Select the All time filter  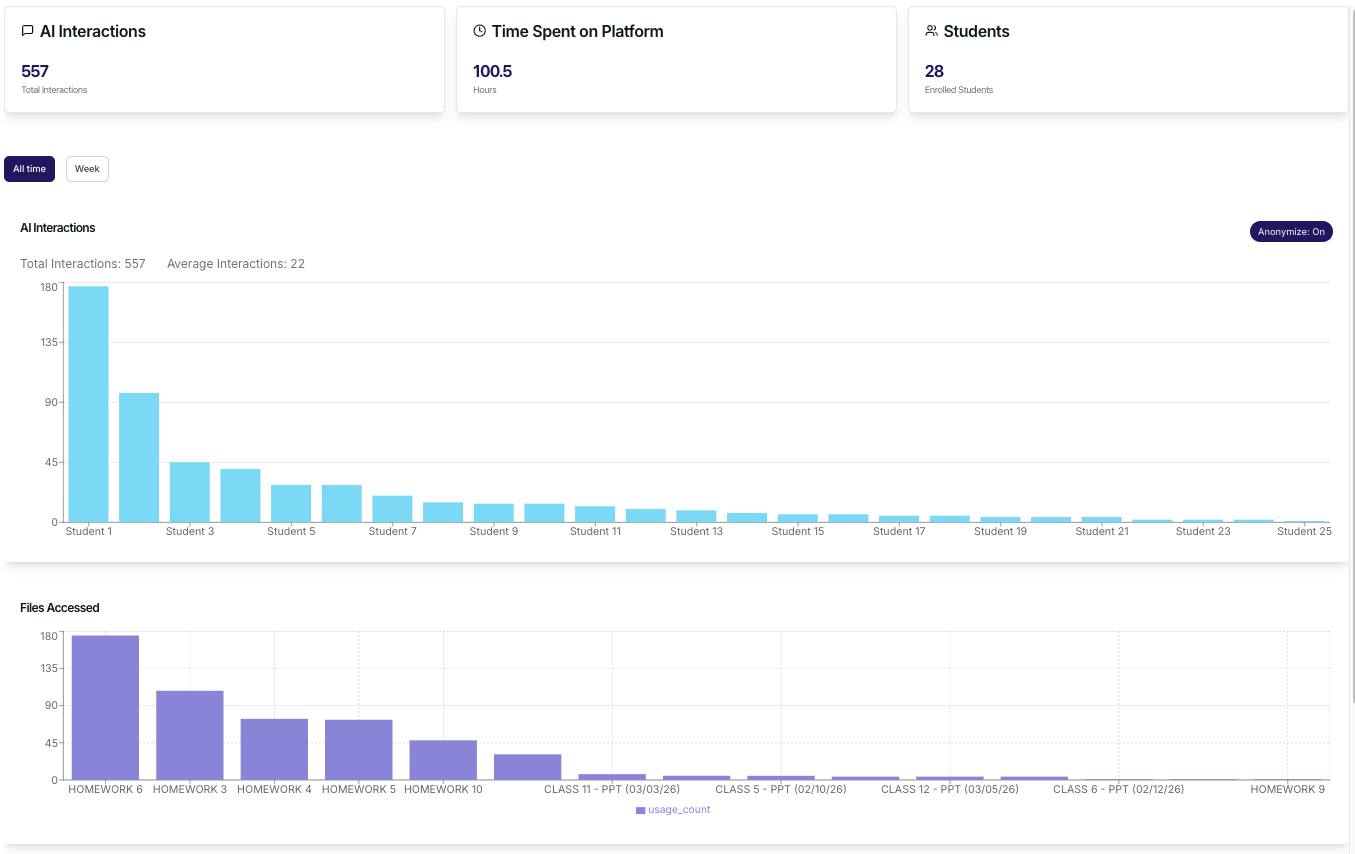[x=29, y=169]
